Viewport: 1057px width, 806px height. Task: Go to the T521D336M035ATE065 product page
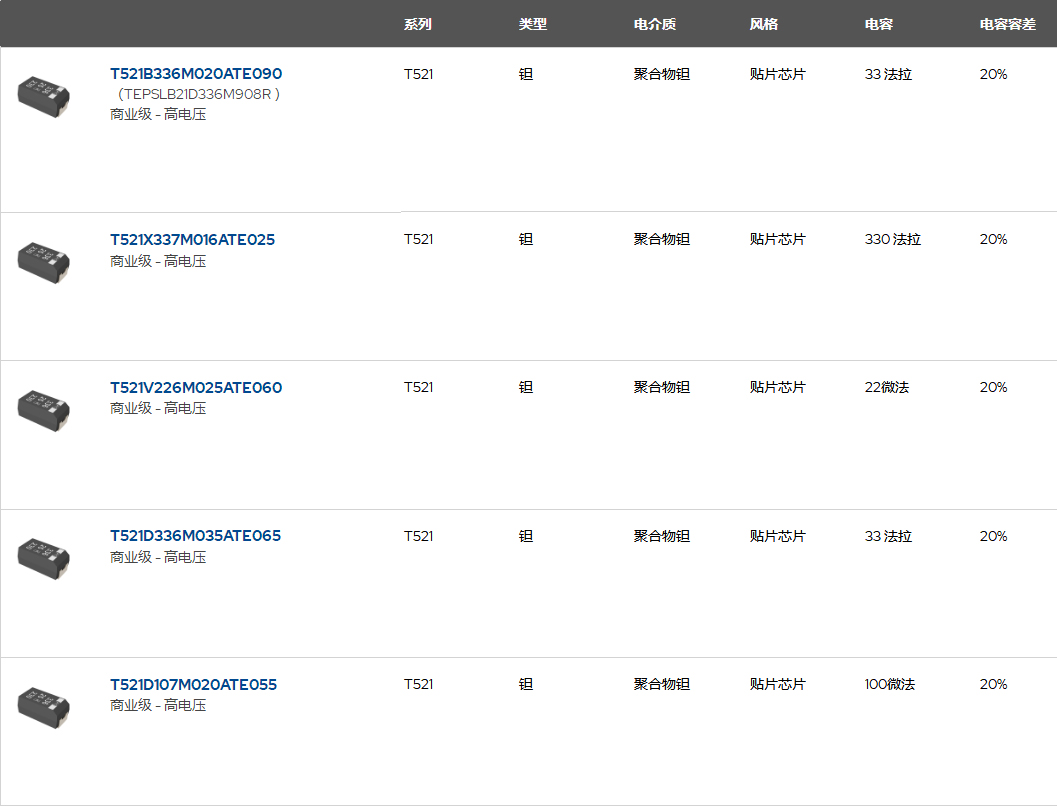pyautogui.click(x=195, y=536)
